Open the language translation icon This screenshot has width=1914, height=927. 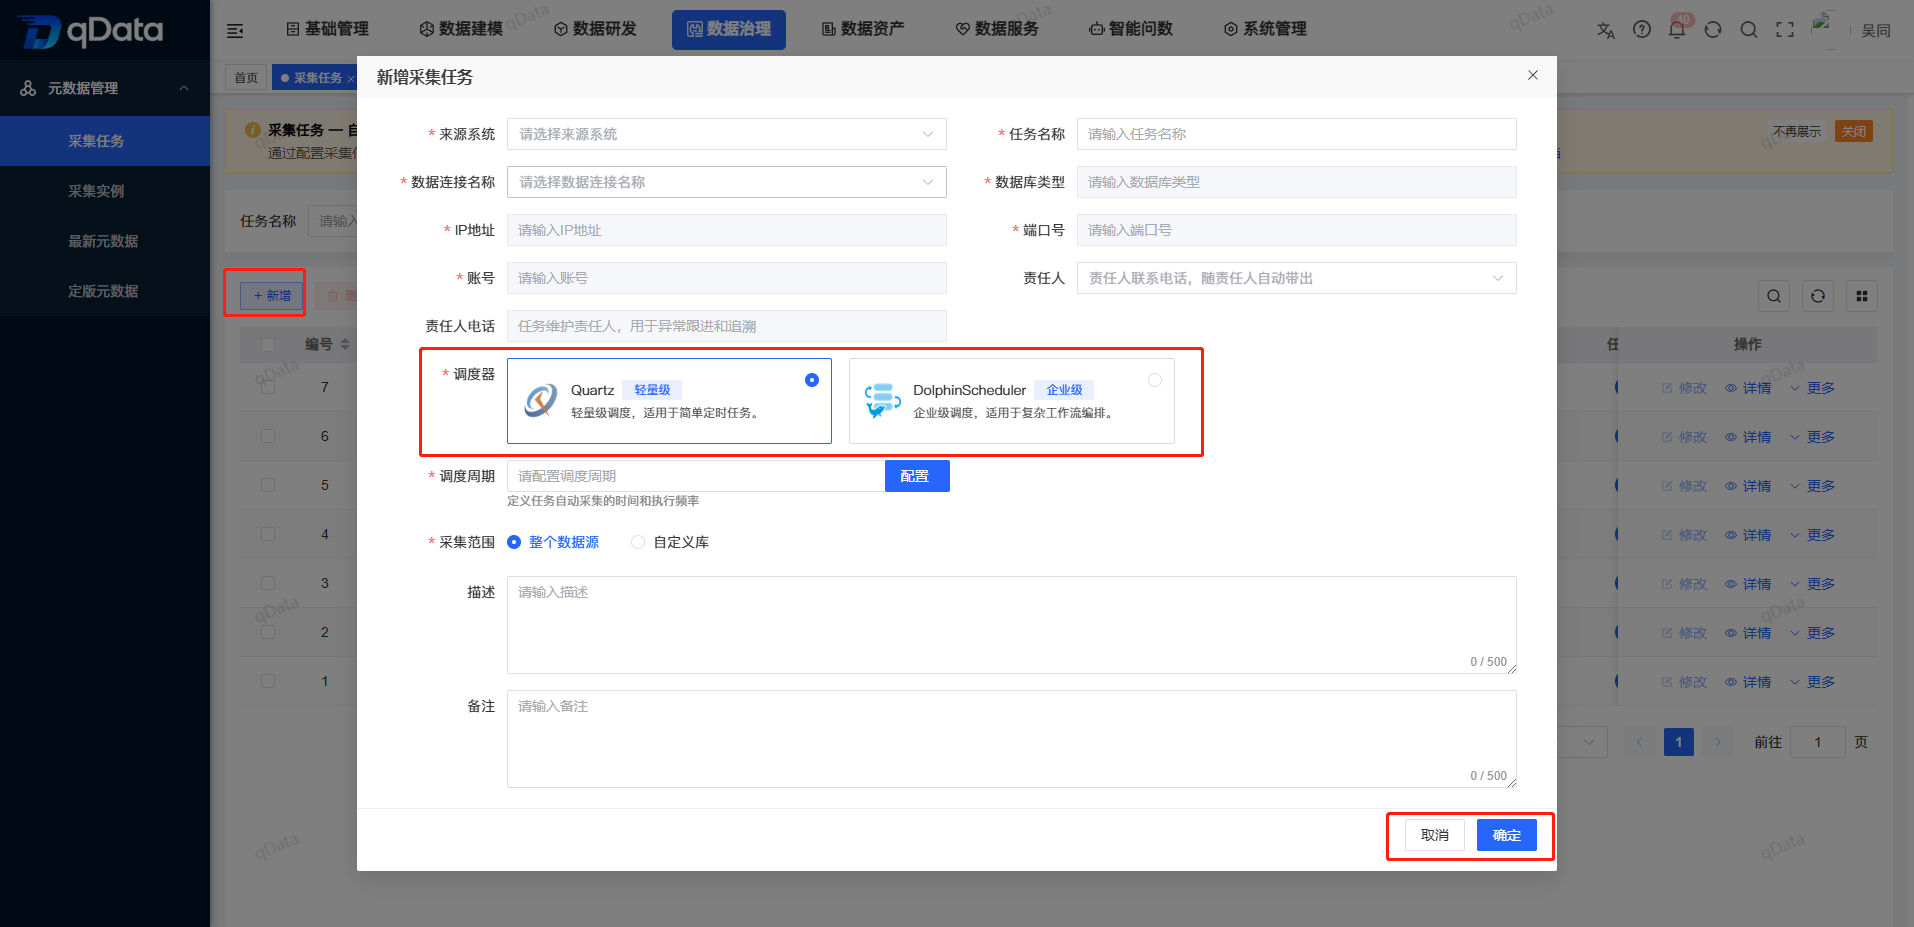[x=1606, y=30]
